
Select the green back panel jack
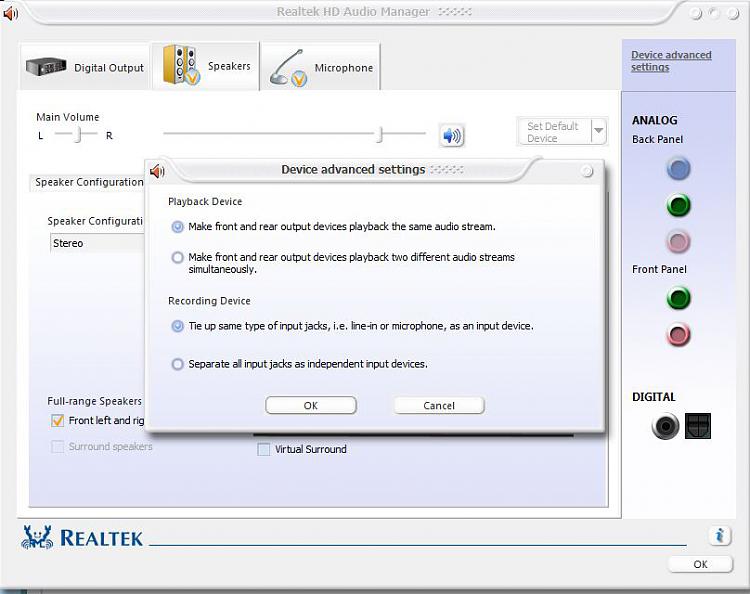678,205
